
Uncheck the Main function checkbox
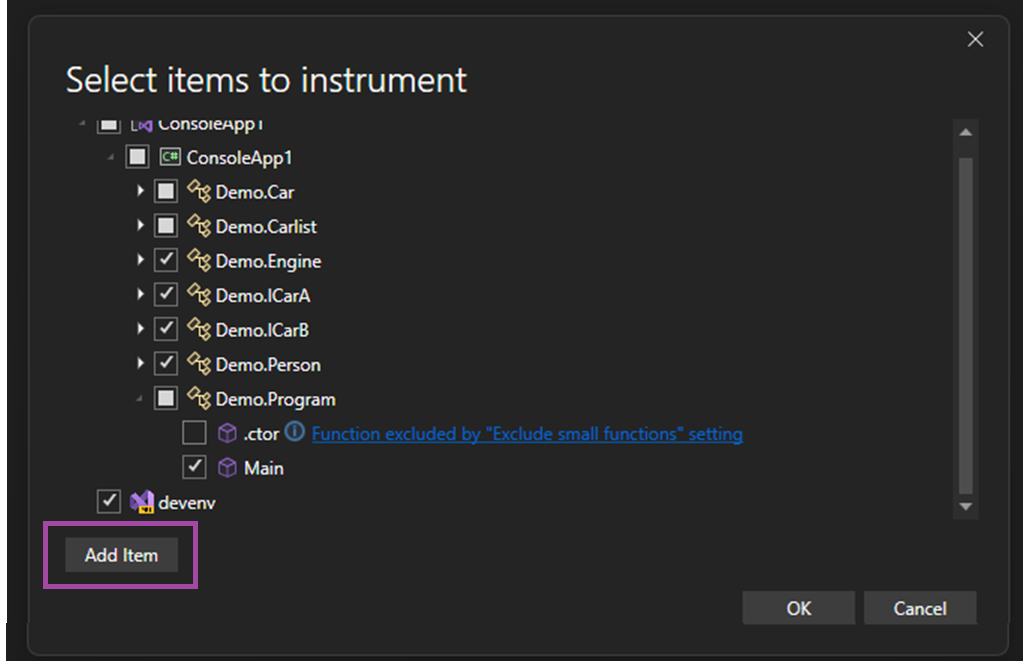(195, 467)
